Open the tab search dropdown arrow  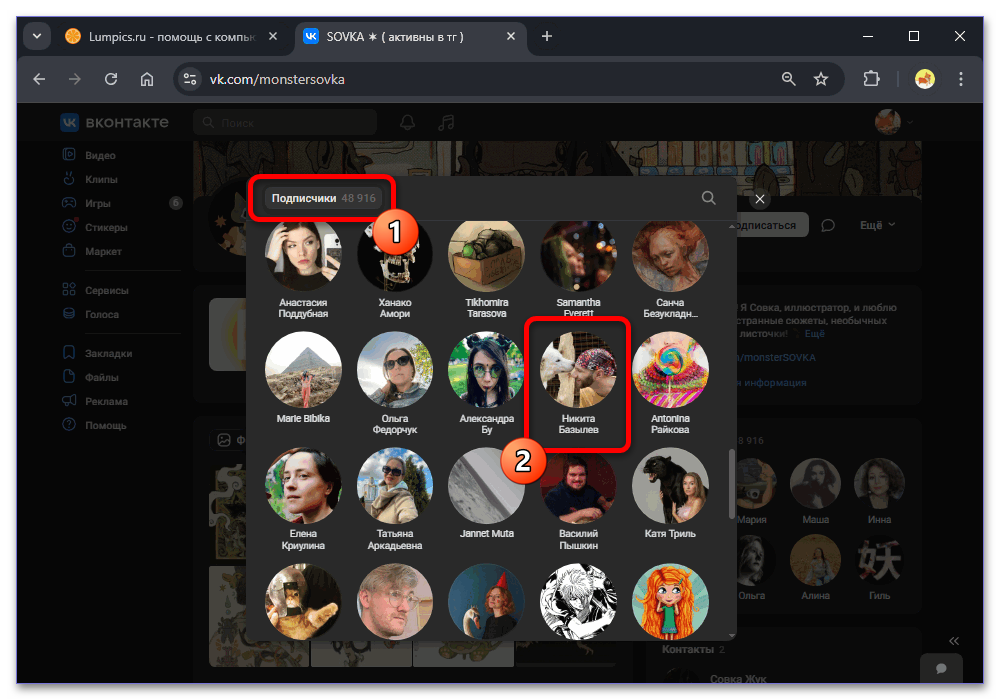coord(37,36)
